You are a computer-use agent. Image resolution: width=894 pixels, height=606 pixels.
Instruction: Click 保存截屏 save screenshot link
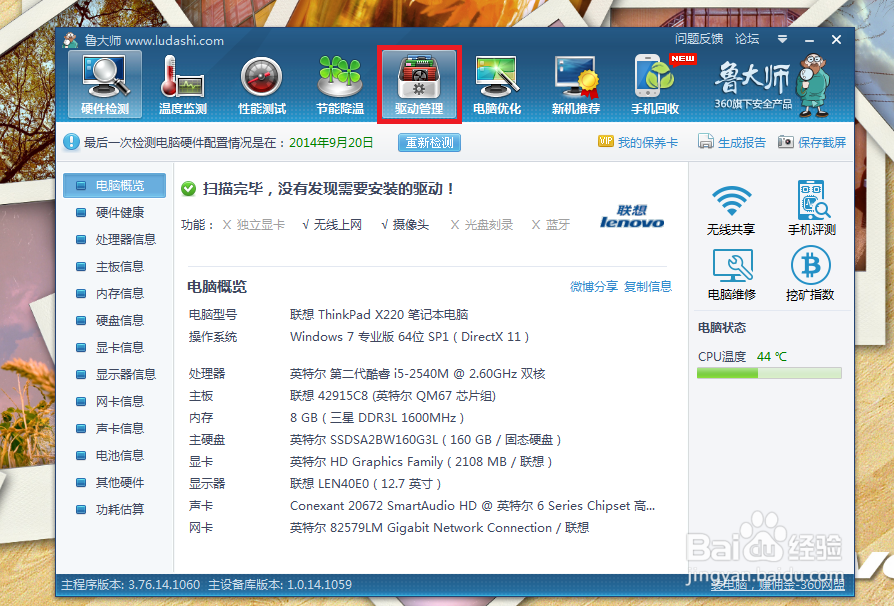pos(822,143)
